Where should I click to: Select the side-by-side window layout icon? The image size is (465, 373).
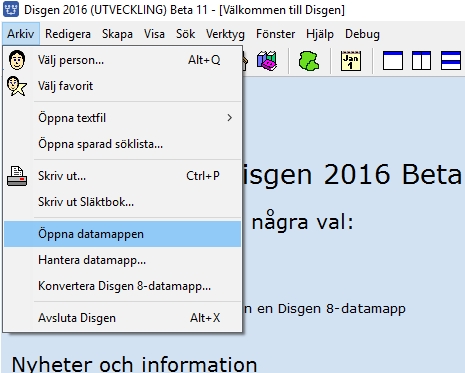[x=421, y=61]
